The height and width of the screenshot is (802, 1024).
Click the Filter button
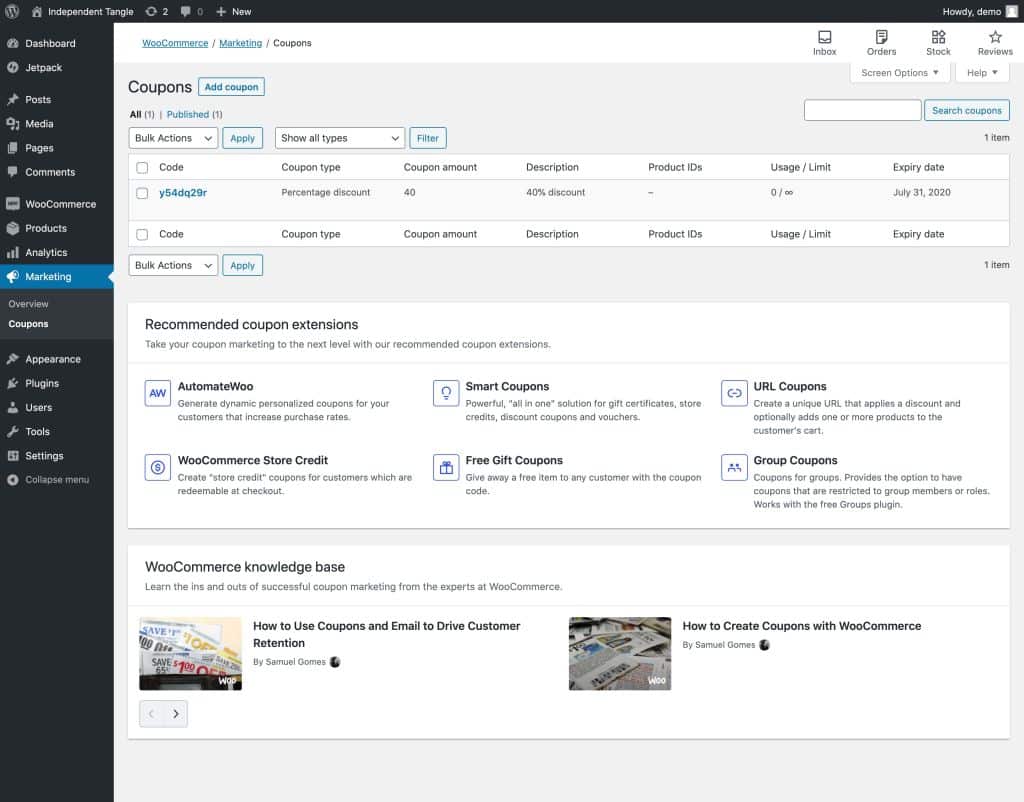pos(428,138)
